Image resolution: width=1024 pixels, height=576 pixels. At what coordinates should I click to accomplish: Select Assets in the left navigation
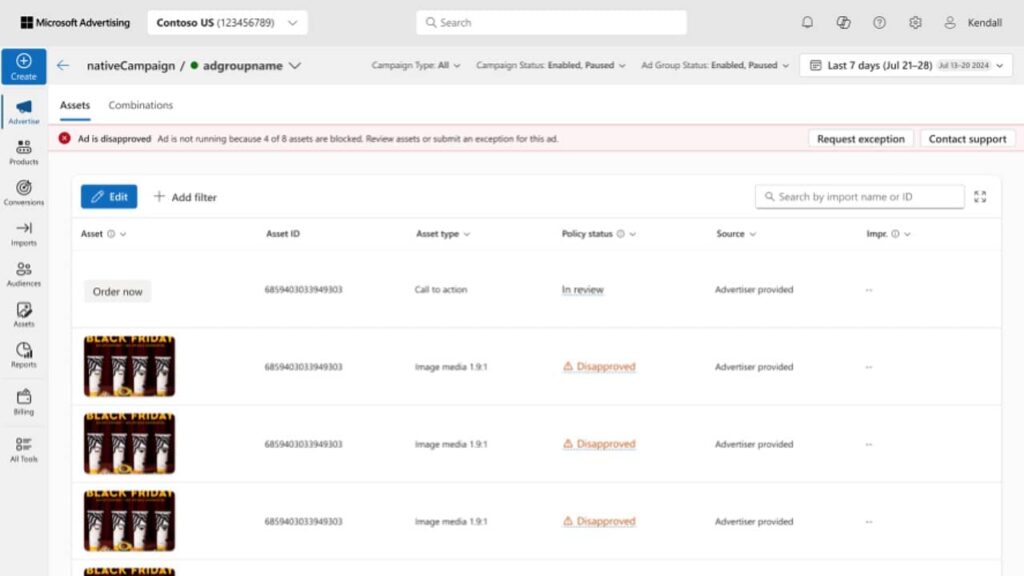[x=23, y=313]
